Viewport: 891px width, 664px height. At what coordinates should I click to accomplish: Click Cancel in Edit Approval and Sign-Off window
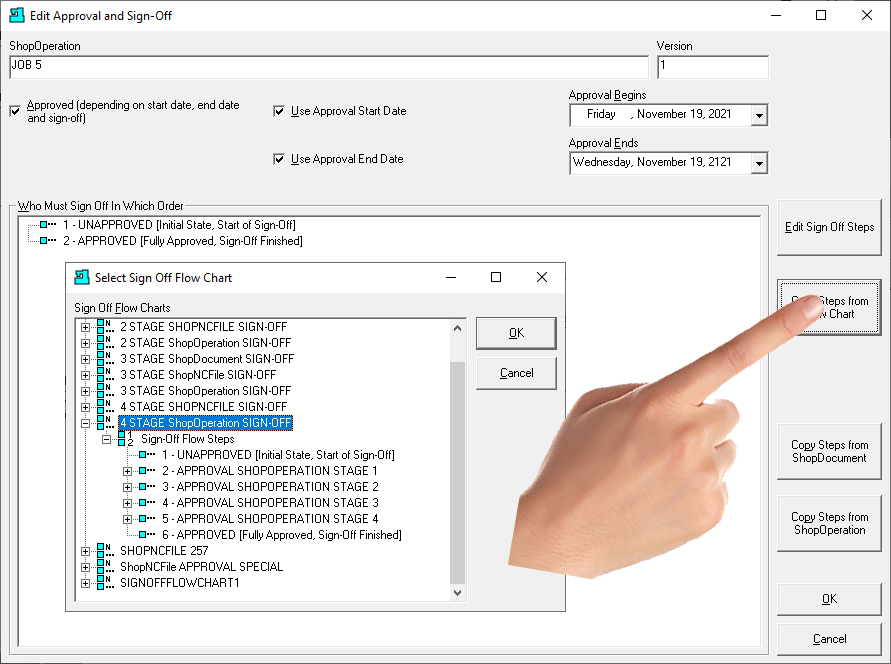point(829,639)
